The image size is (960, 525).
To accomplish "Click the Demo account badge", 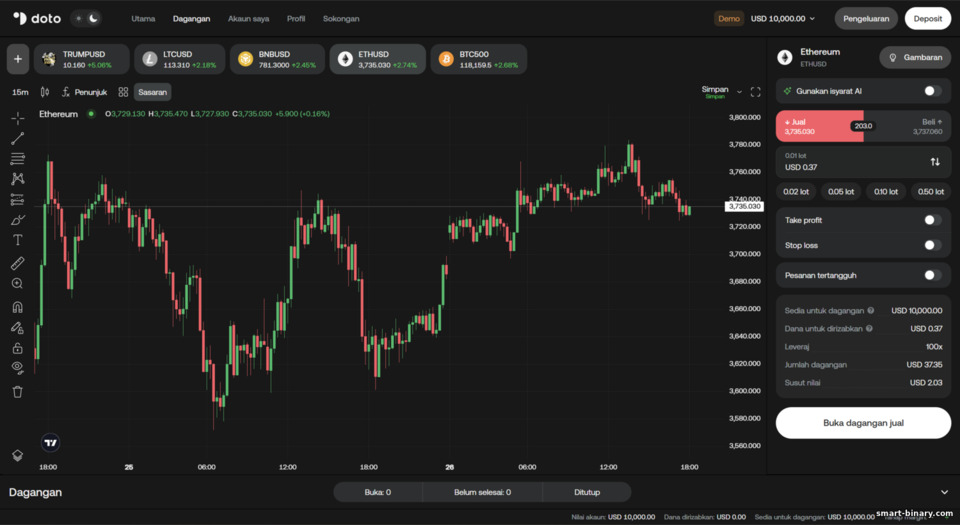I will pos(729,18).
